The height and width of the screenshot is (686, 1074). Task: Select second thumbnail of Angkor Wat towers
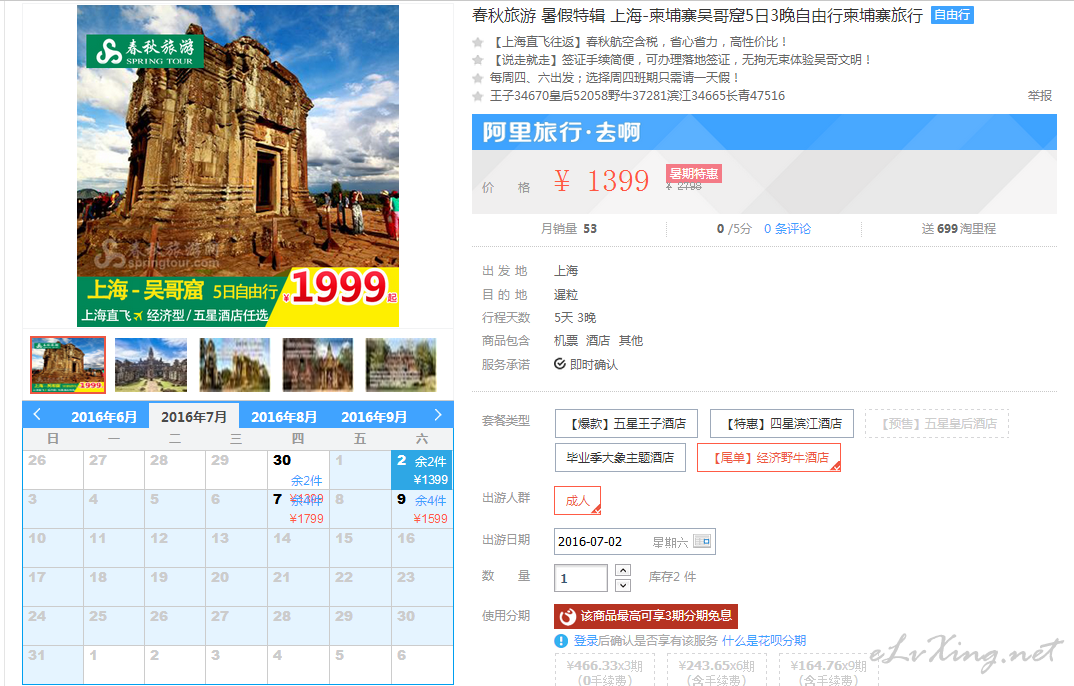coord(151,365)
